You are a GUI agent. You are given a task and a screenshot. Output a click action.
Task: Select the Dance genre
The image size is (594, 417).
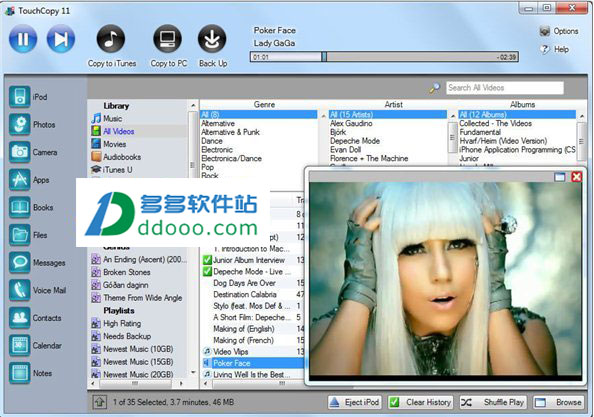click(212, 141)
